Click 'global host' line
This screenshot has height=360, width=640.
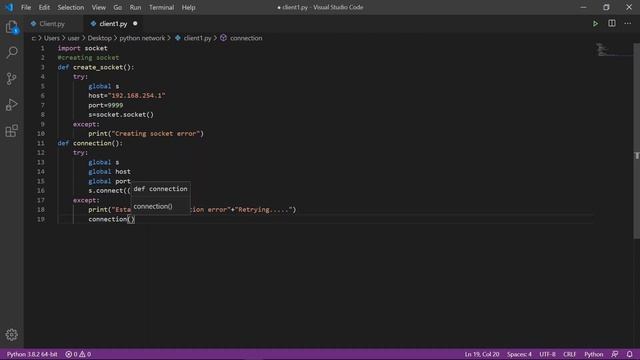109,172
